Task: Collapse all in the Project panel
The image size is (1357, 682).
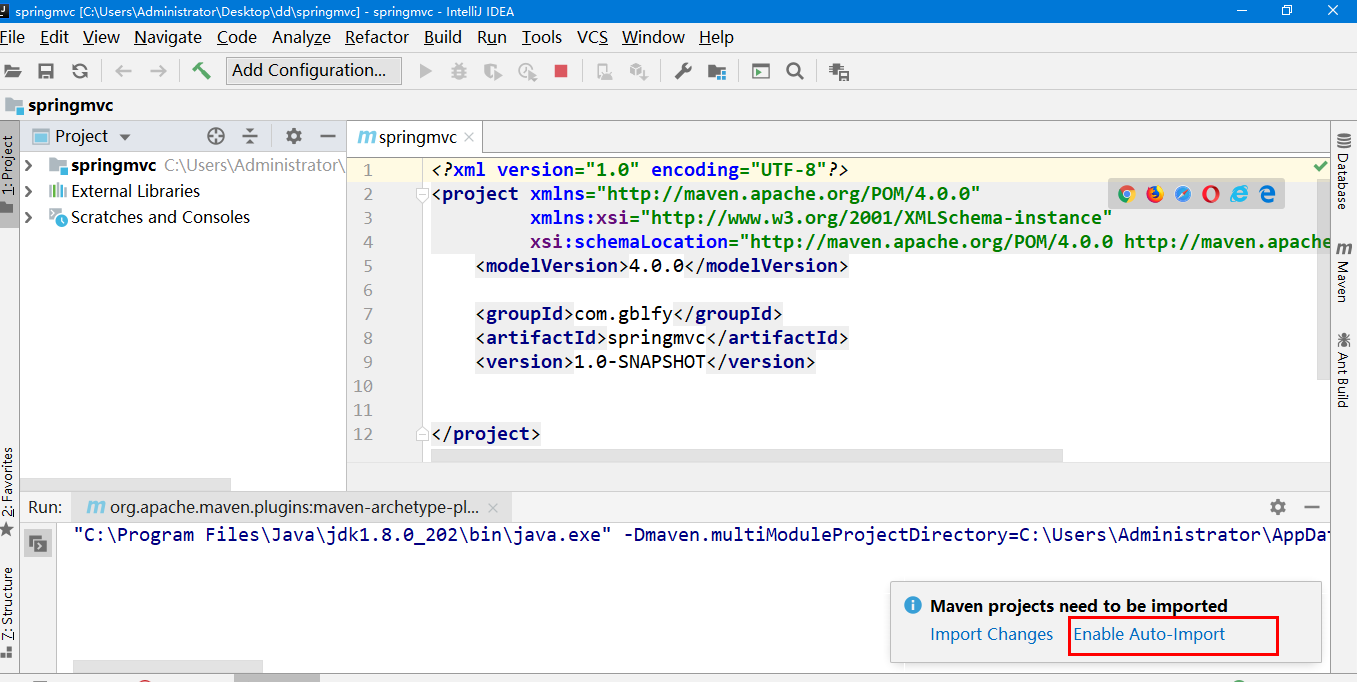Action: [x=250, y=136]
